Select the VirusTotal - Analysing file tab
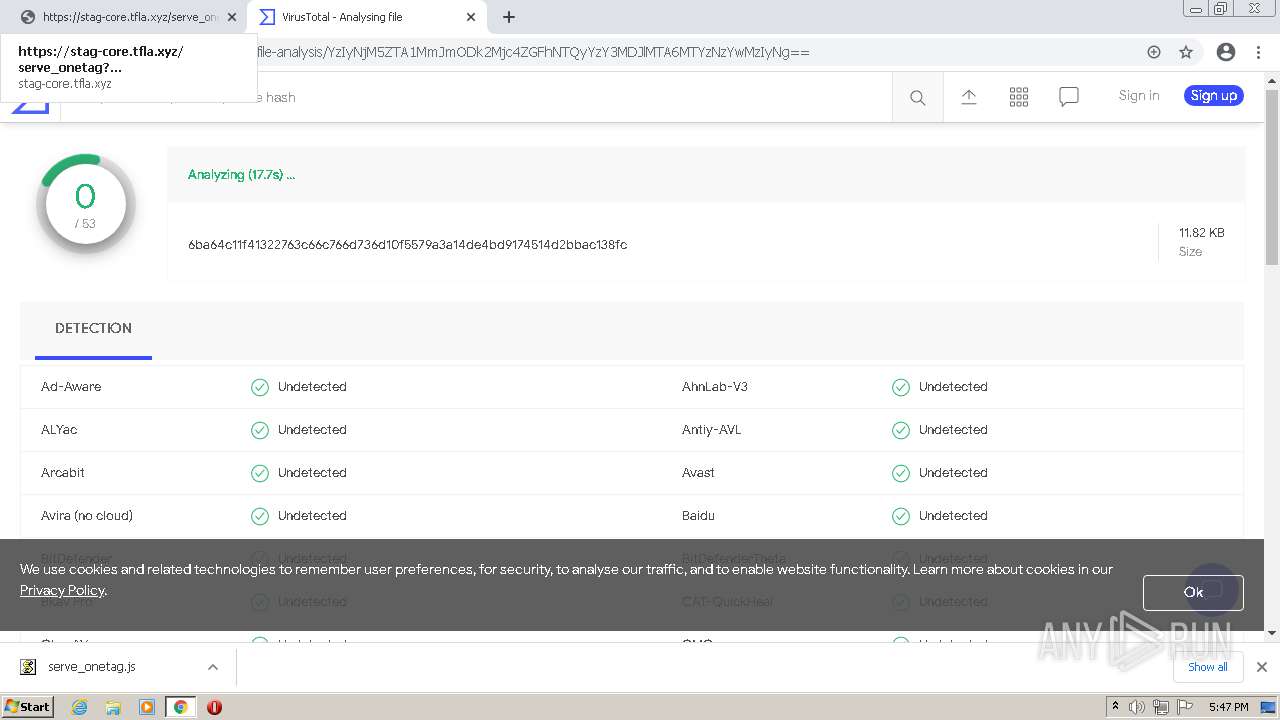Screen dimensions: 1280x720 pos(366,17)
